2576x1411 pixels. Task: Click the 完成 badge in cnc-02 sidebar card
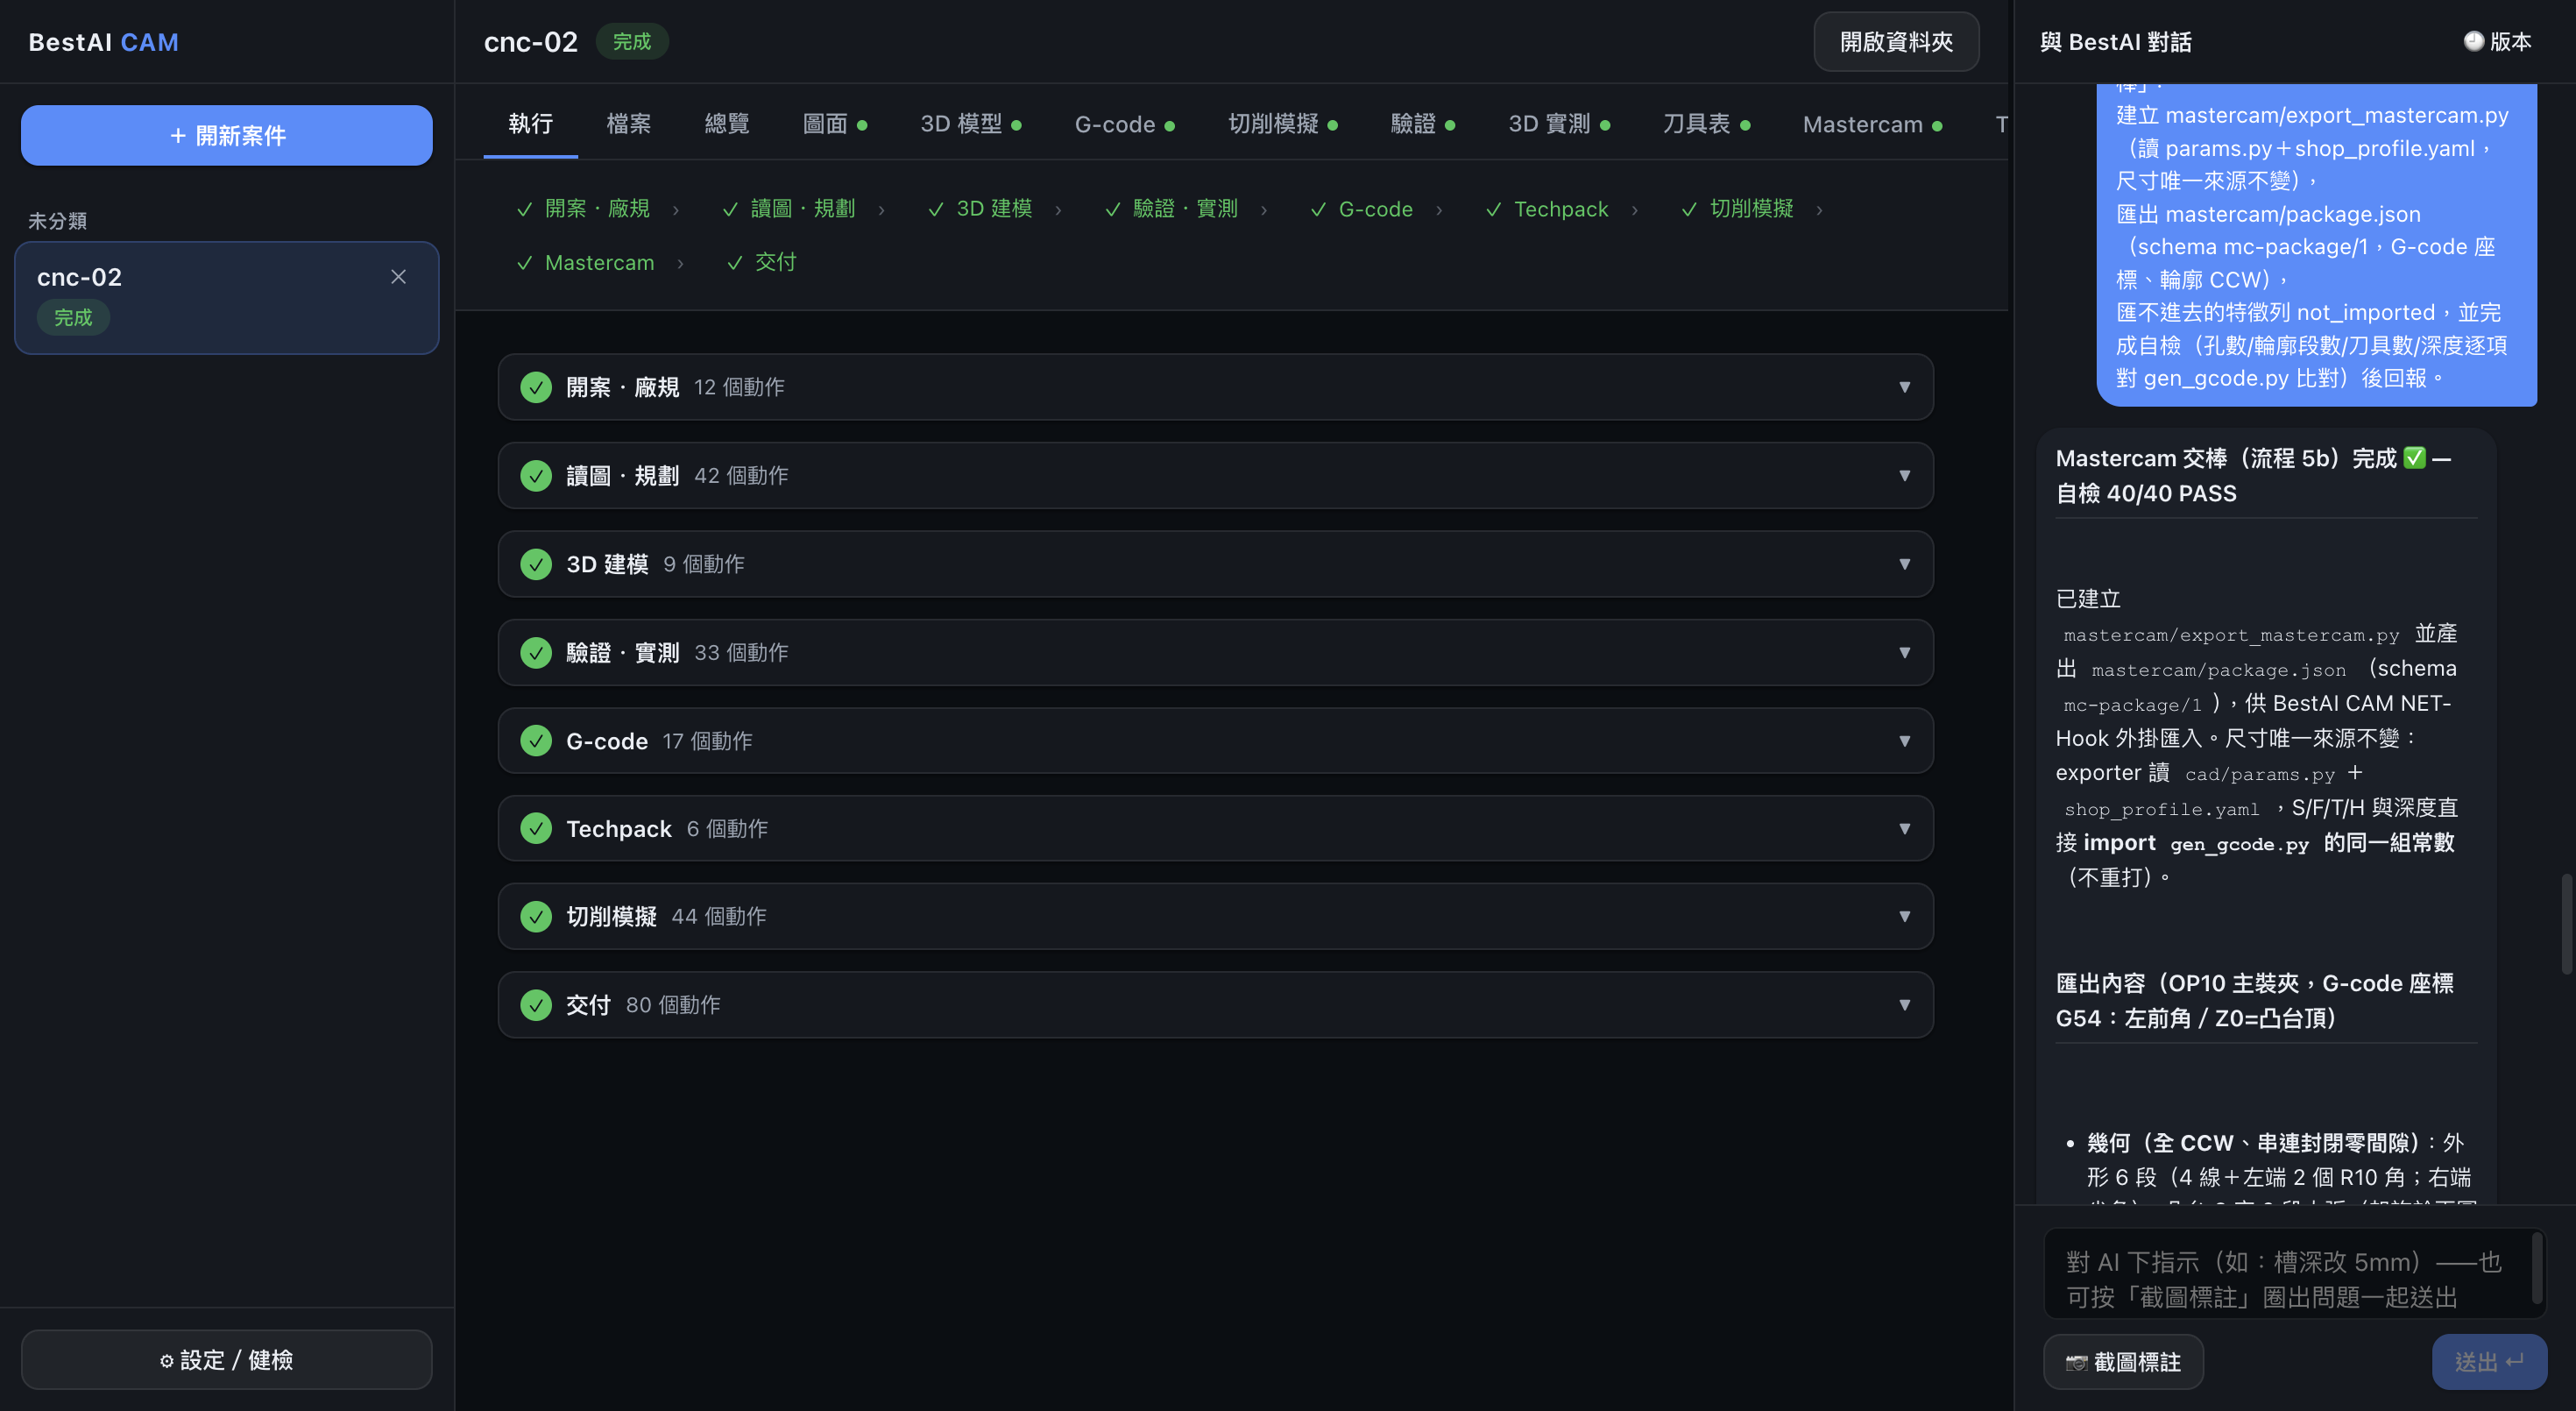[x=73, y=317]
